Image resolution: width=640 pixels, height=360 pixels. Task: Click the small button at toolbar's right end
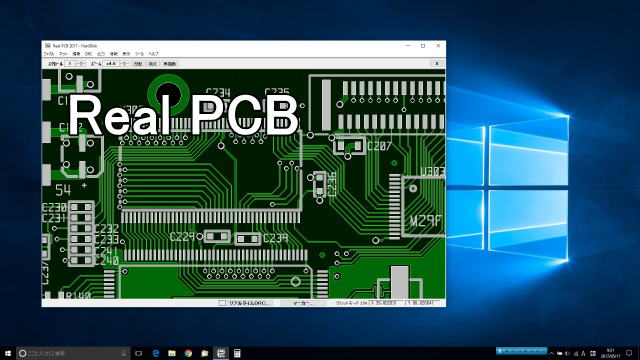pyautogui.click(x=437, y=64)
